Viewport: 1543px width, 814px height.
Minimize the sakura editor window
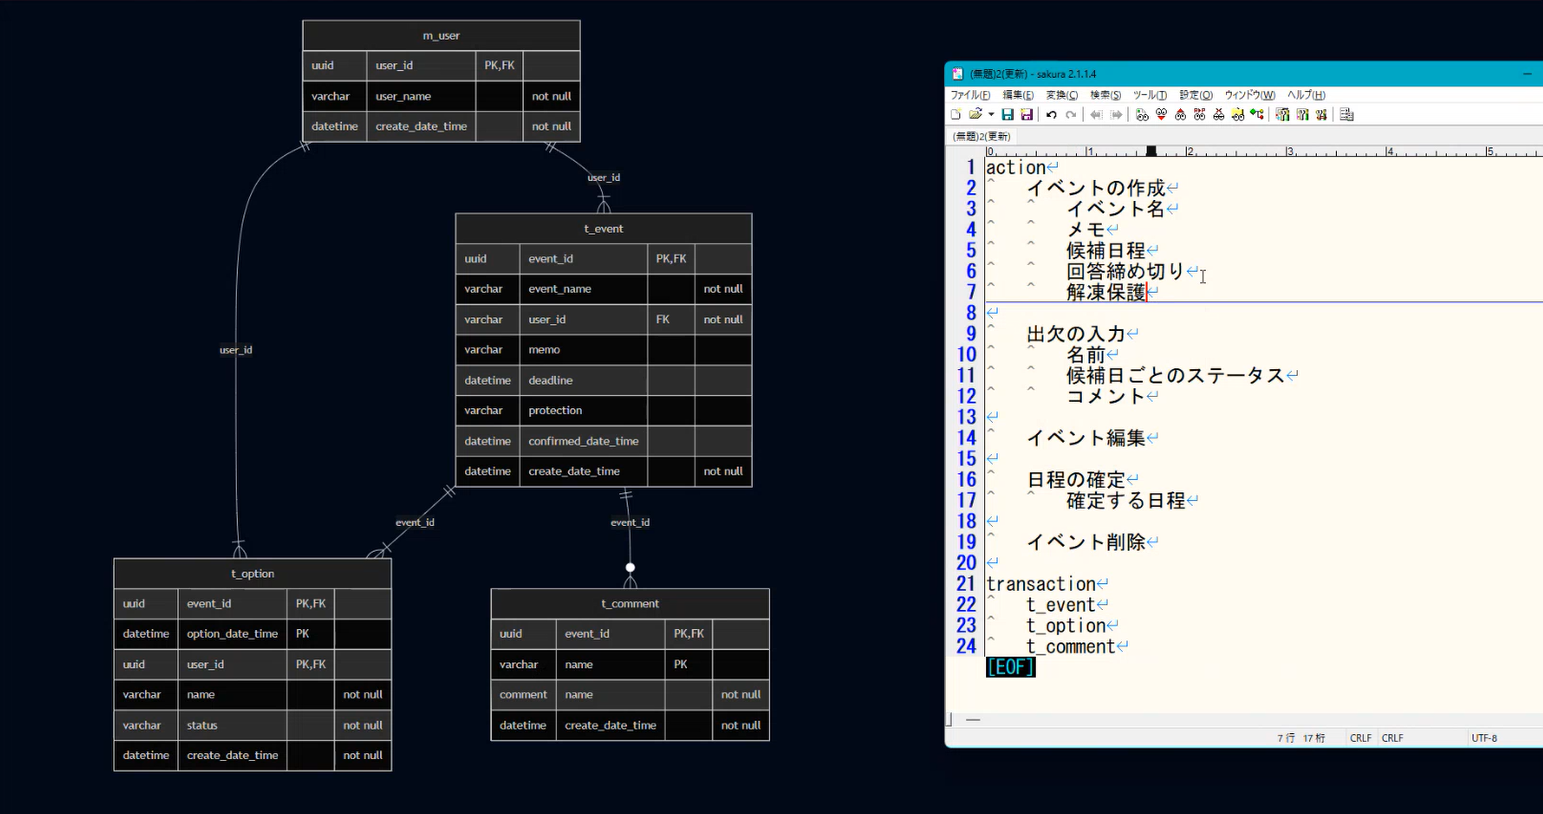pos(1527,74)
